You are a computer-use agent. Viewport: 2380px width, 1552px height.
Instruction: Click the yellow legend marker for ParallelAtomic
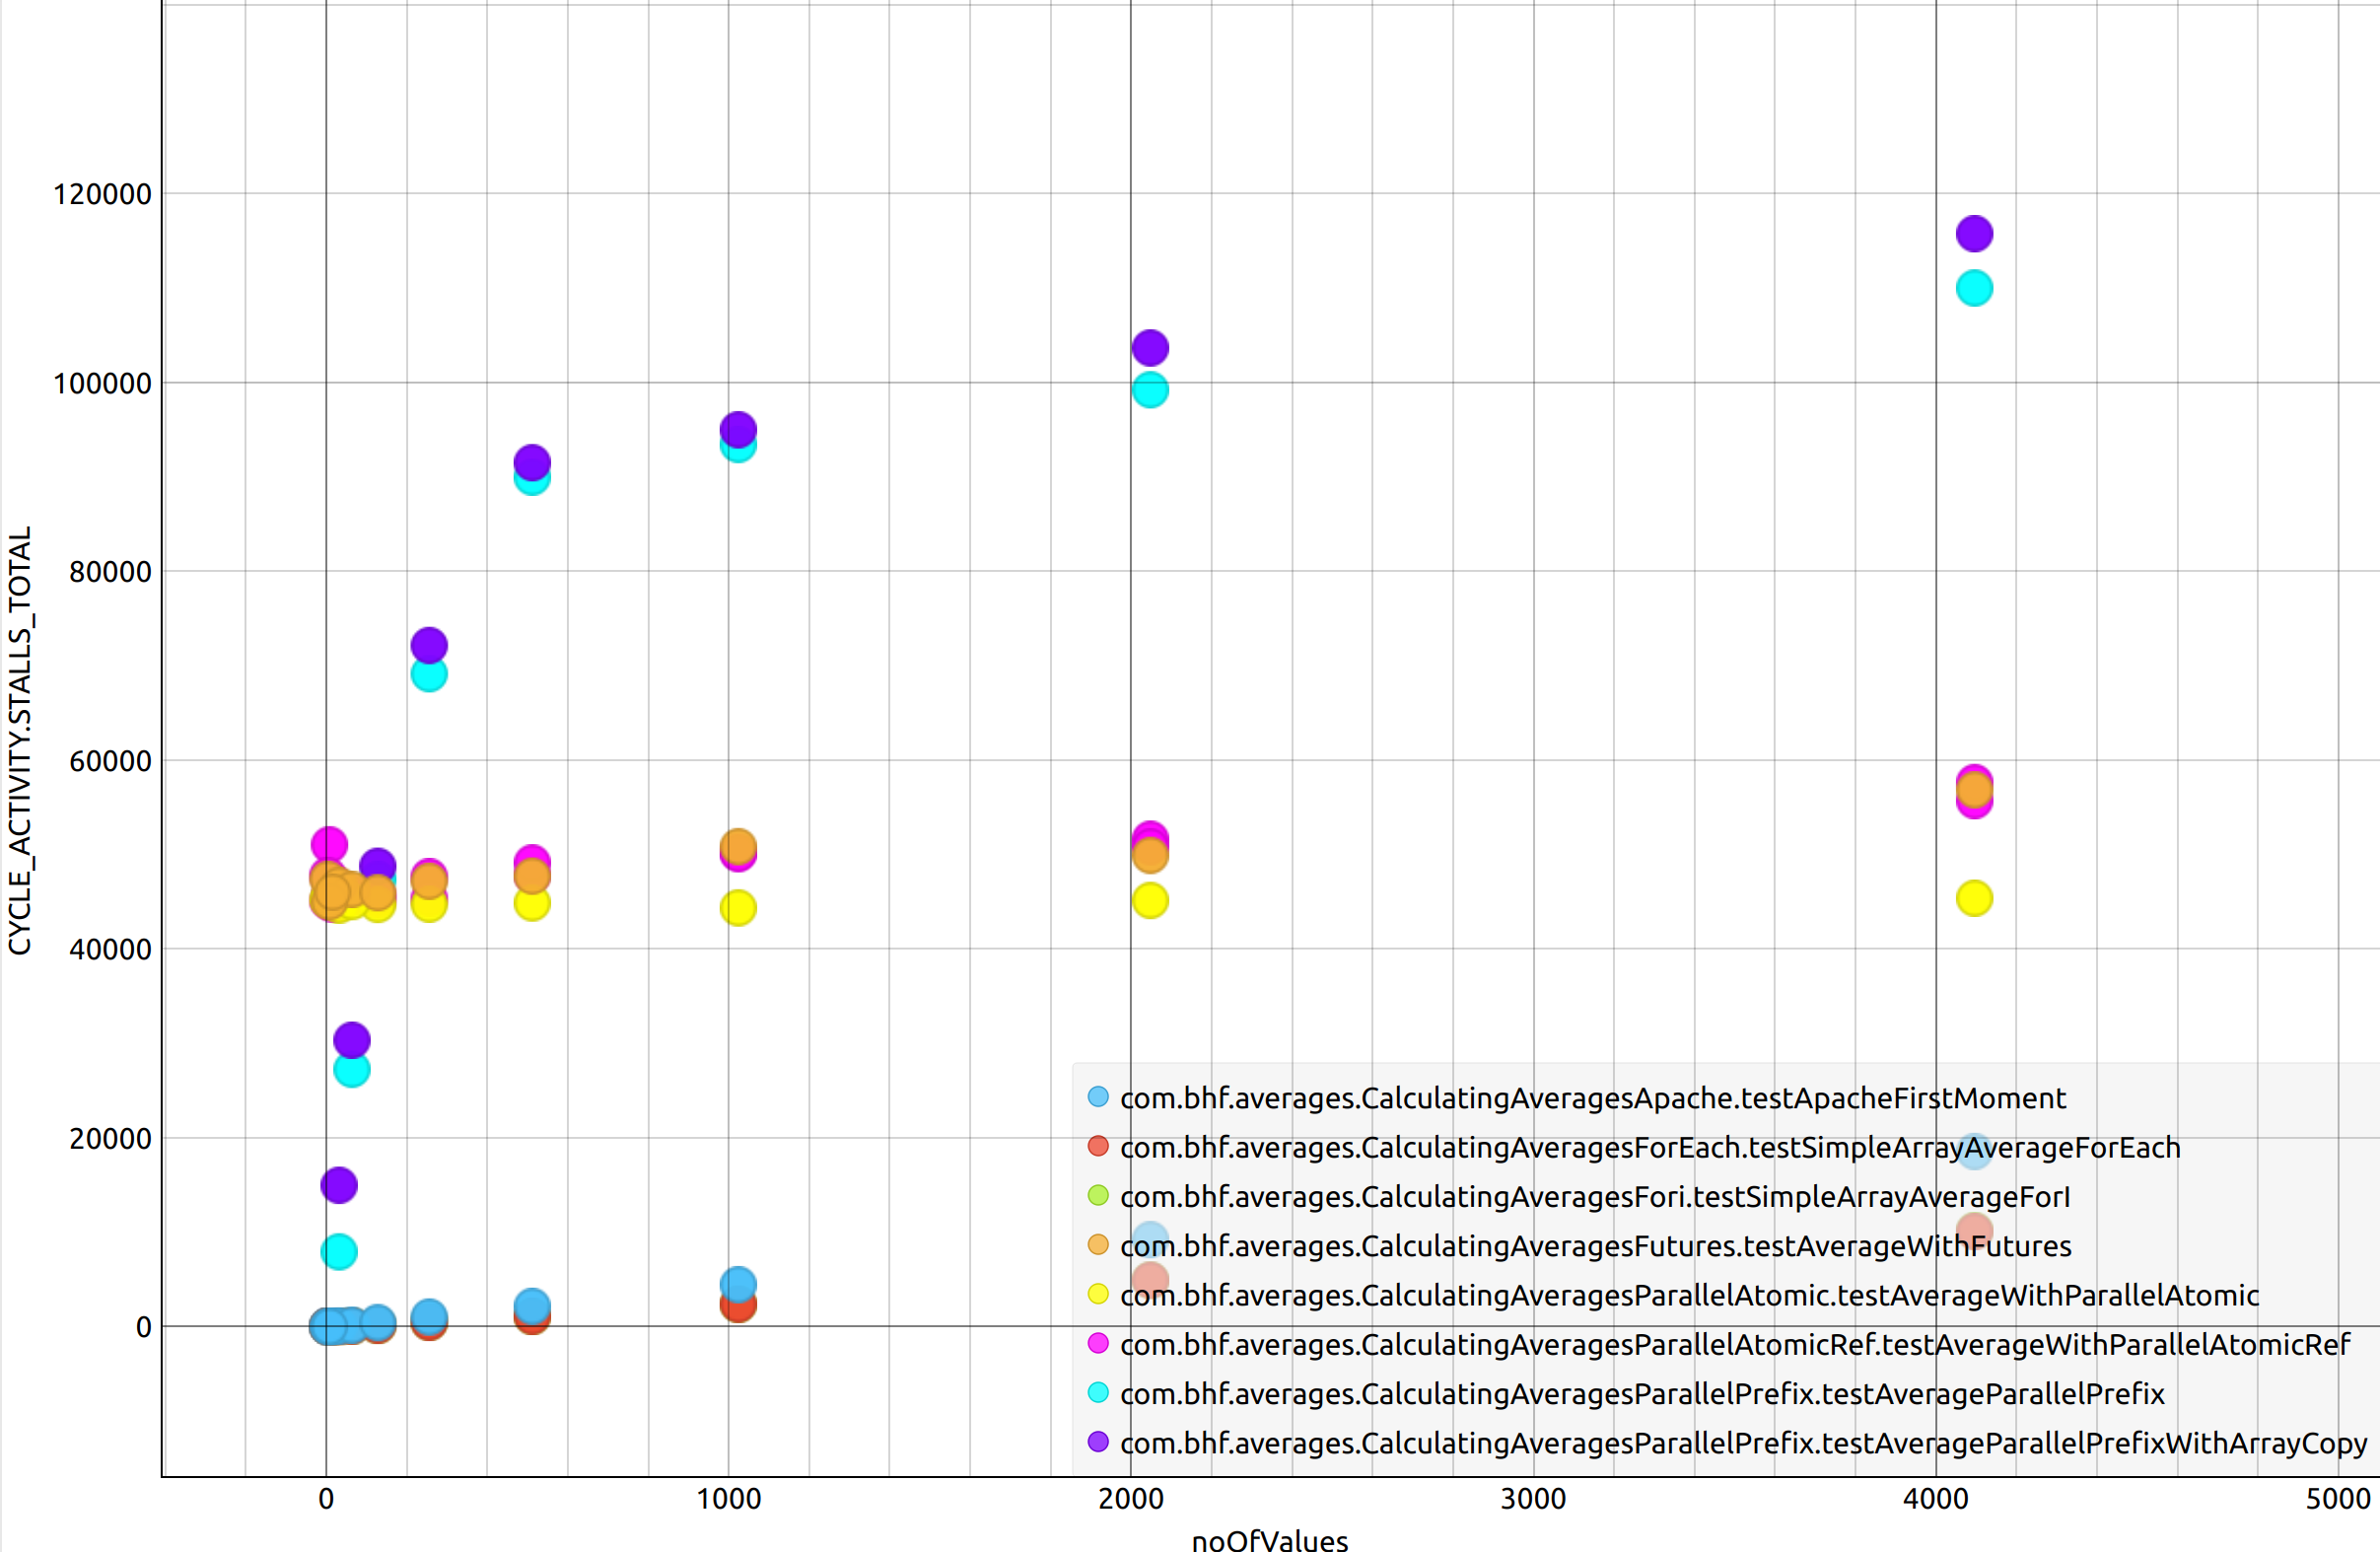1098,1295
